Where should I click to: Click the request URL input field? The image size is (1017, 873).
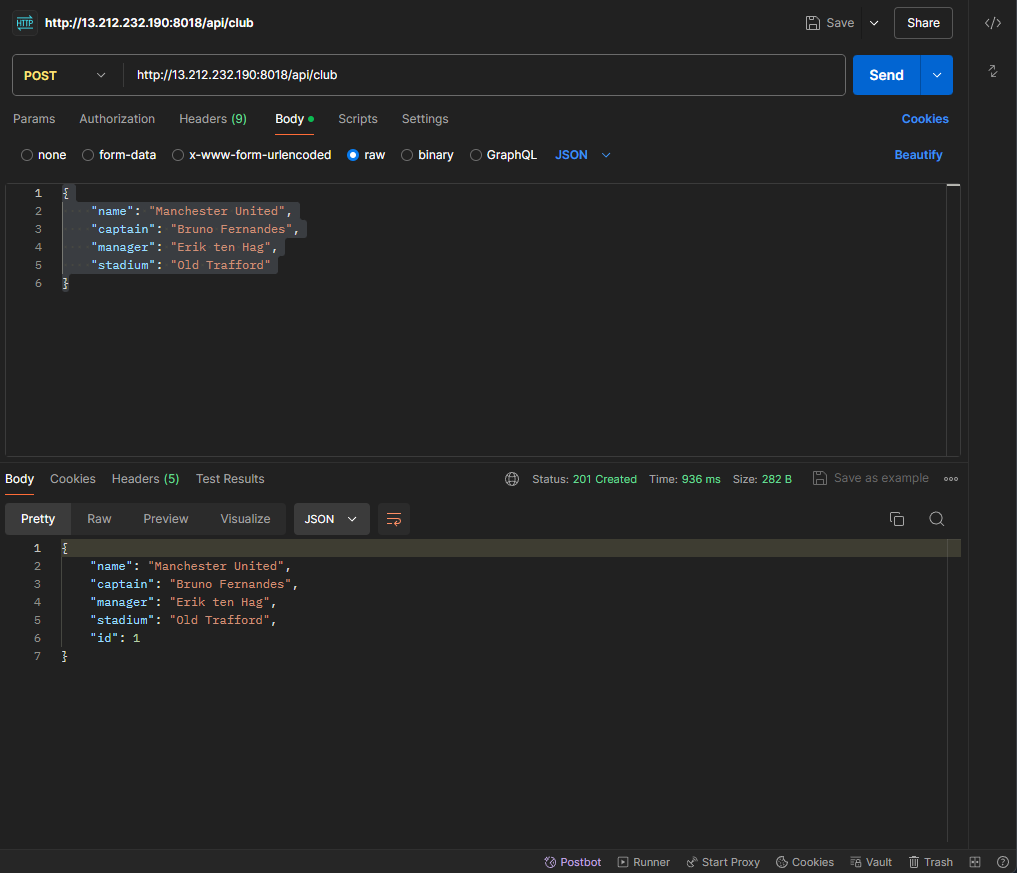click(483, 75)
